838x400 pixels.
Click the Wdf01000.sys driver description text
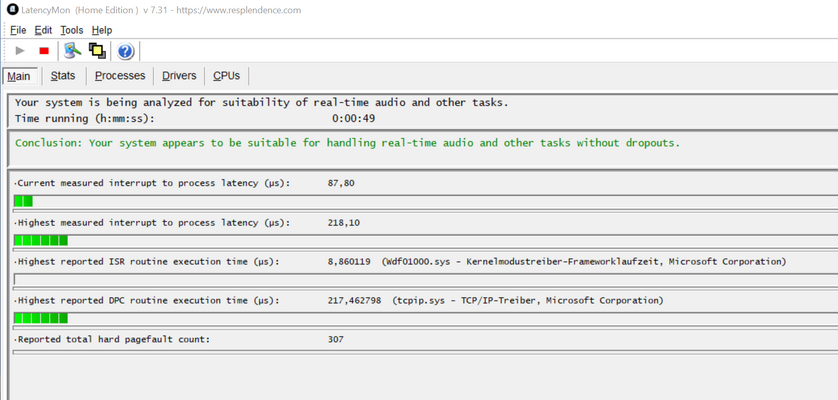click(584, 261)
